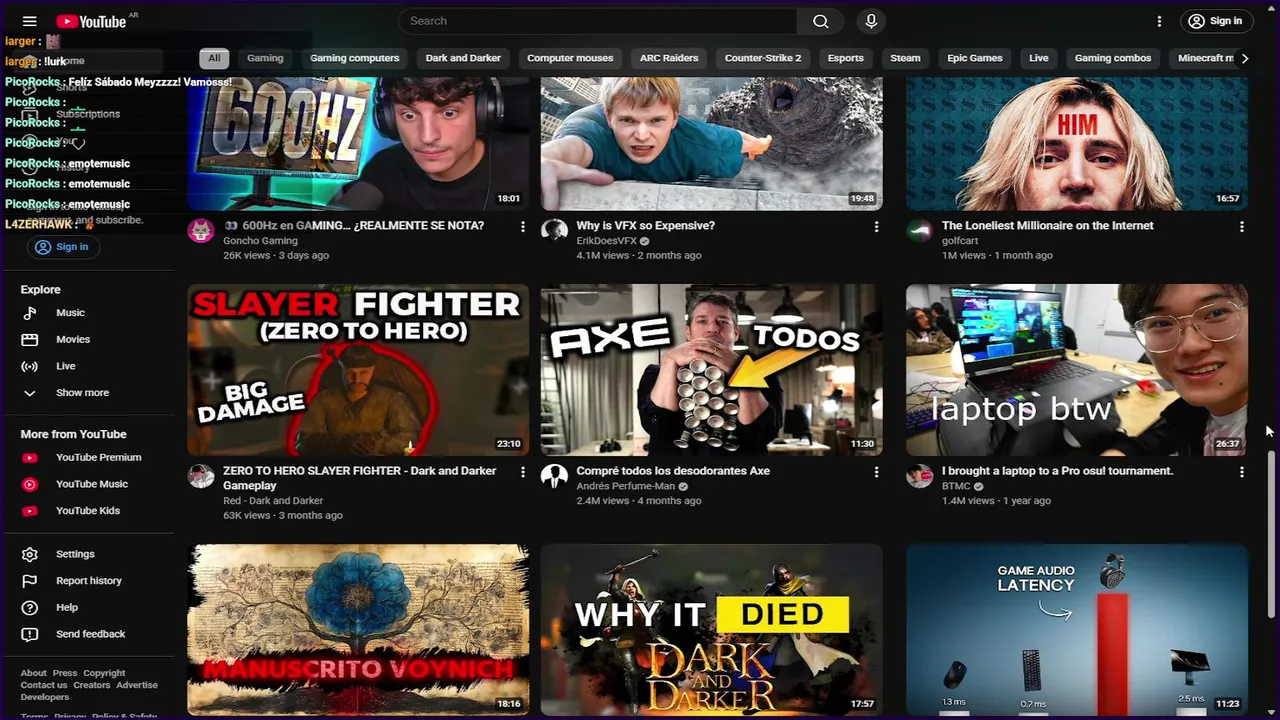Open 'The Loneliest Millionaire on the Internet' title
The image size is (1280, 720).
(x=1047, y=226)
